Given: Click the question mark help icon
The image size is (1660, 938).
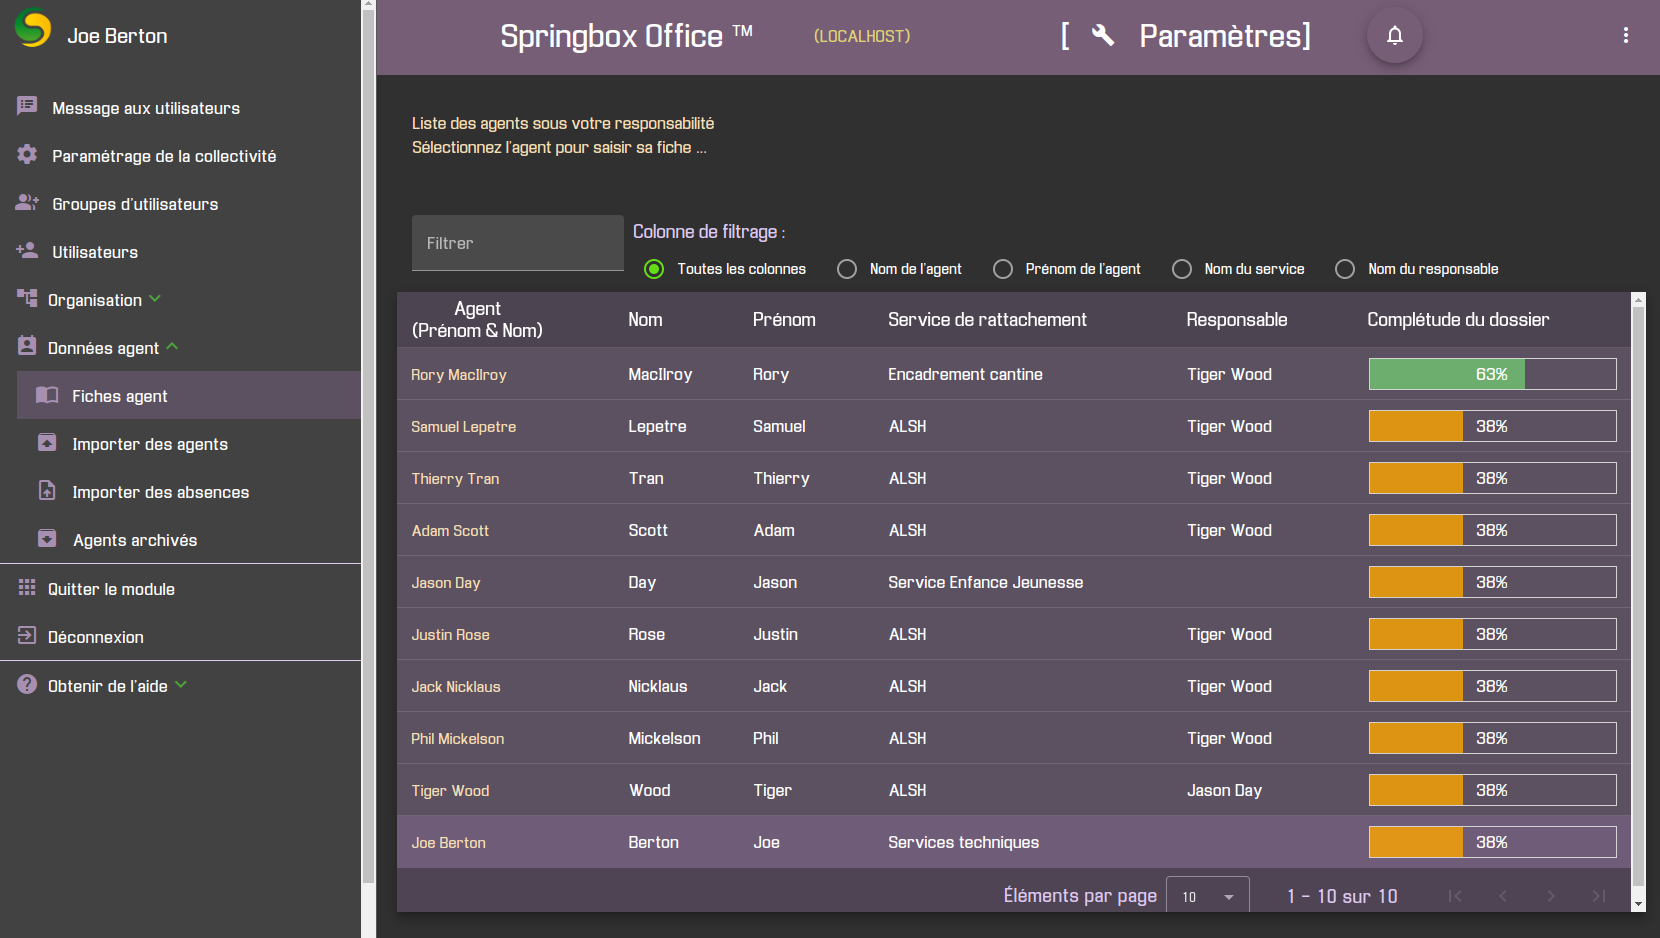Looking at the screenshot, I should coord(27,684).
